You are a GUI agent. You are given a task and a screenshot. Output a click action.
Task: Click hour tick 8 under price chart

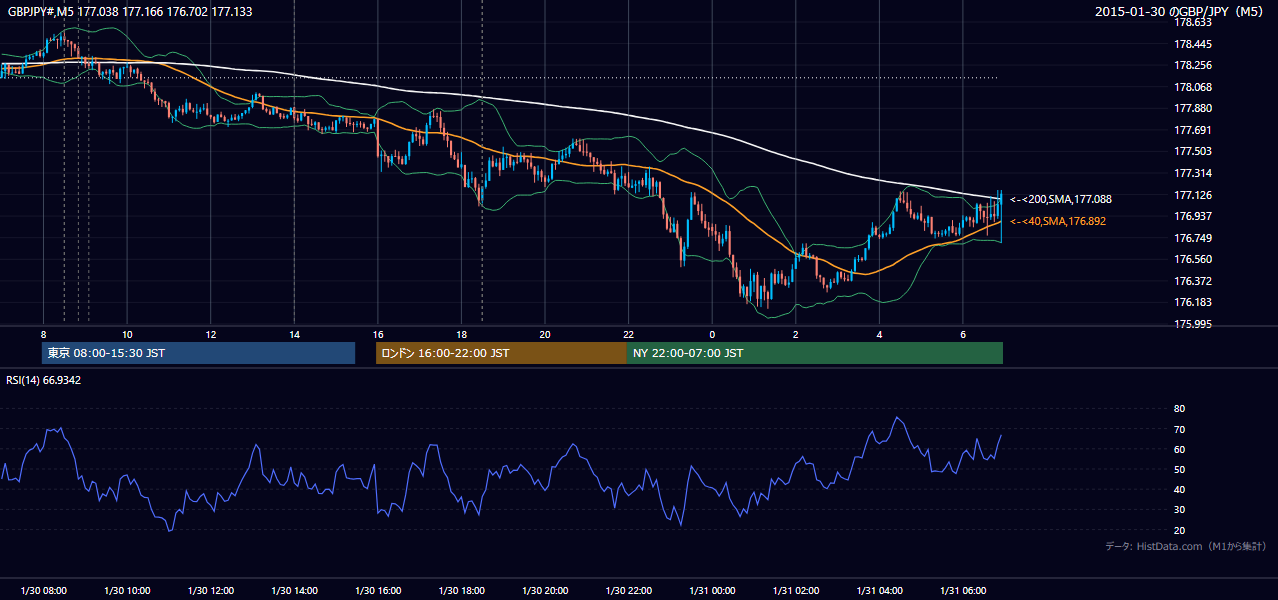[43, 334]
